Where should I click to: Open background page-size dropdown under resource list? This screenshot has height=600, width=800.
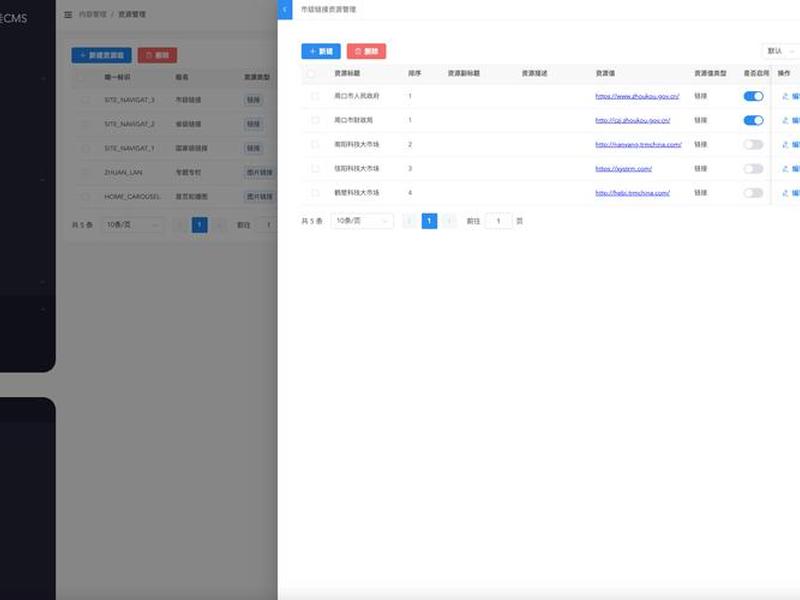[x=132, y=224]
